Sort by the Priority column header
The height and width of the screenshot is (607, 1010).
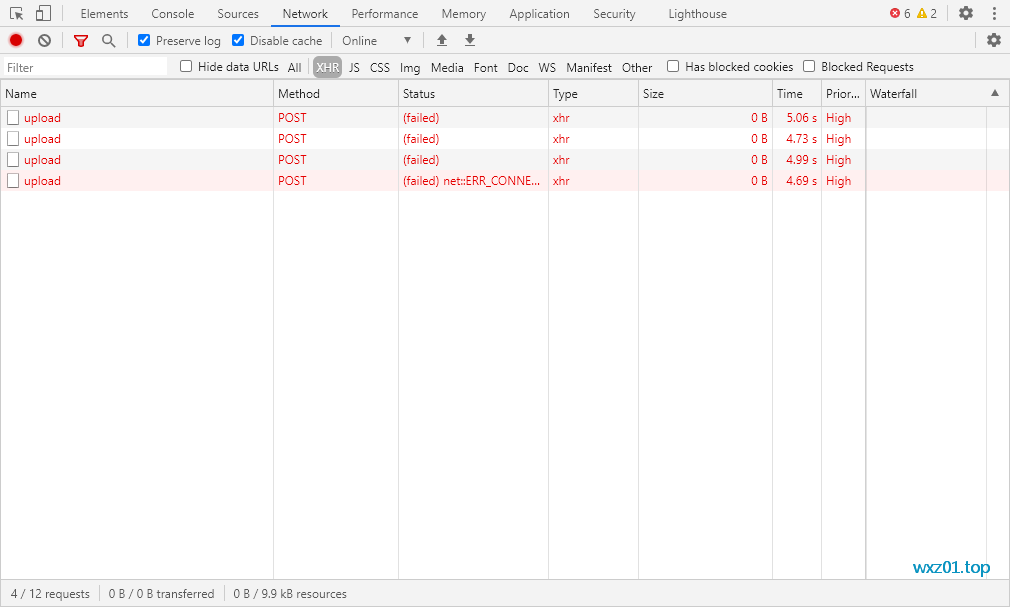[843, 93]
